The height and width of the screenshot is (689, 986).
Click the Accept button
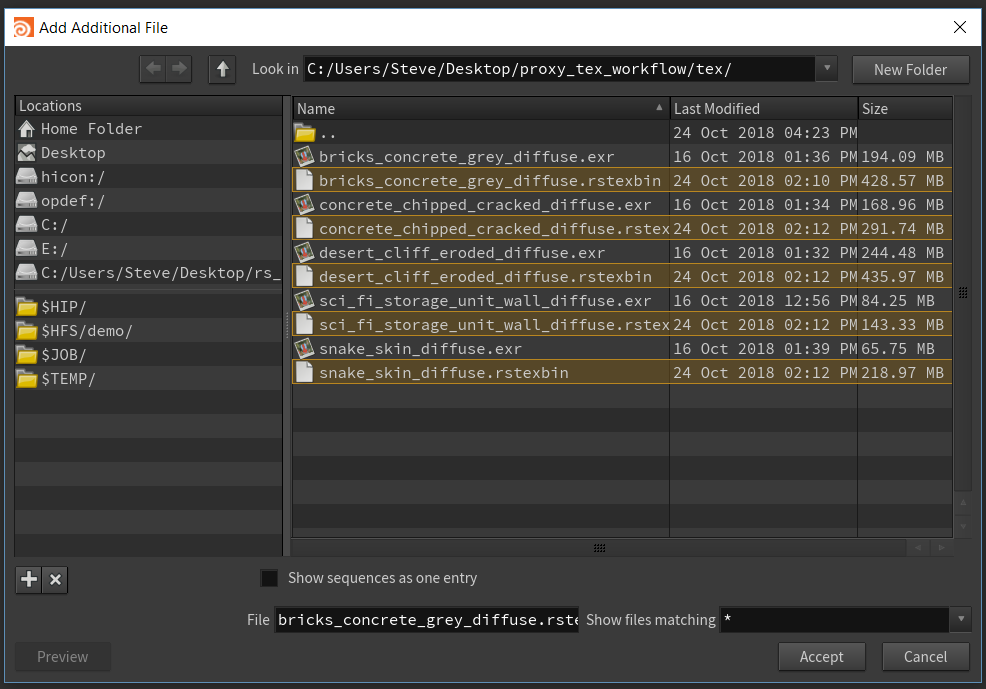coord(821,657)
